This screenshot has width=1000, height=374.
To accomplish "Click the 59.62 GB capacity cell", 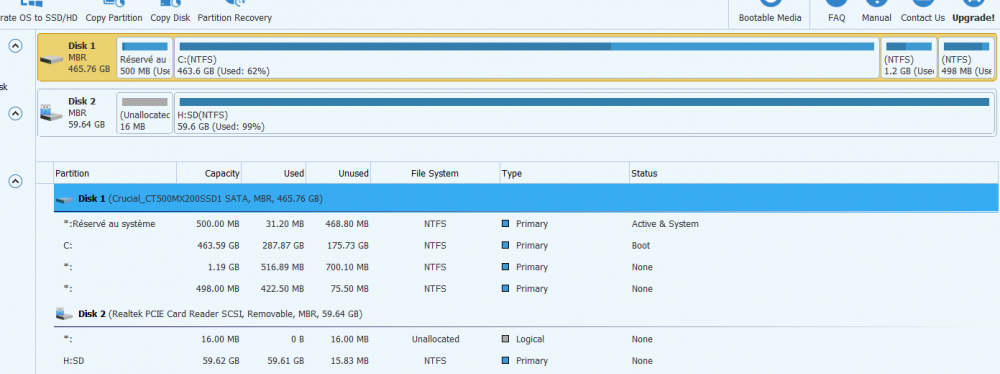I will pyautogui.click(x=221, y=361).
